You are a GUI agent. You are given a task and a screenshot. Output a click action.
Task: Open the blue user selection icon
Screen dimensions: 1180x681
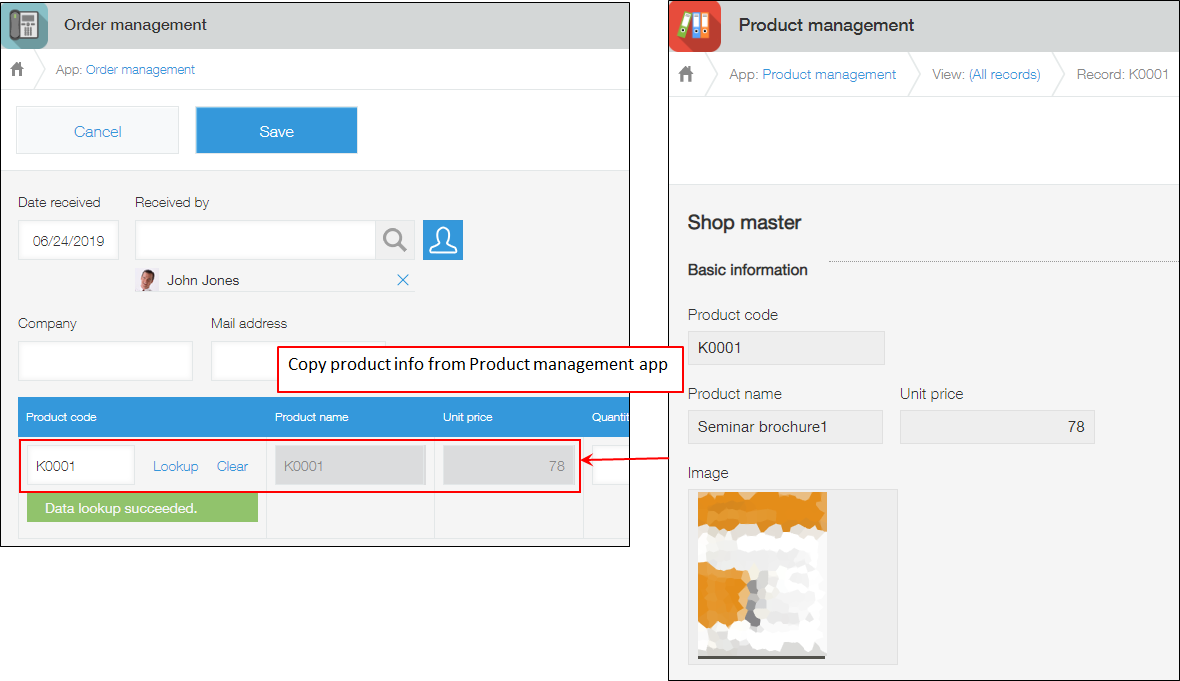442,240
